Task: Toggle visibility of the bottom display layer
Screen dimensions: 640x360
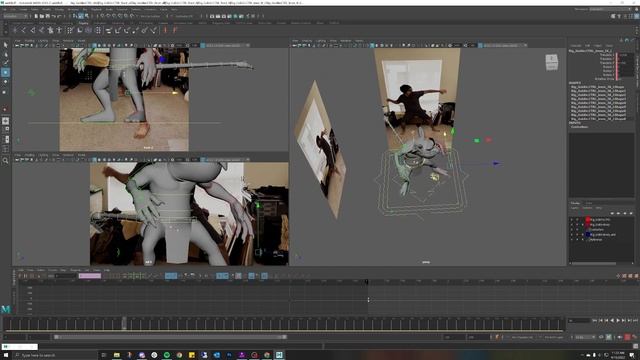Action: click(571, 240)
